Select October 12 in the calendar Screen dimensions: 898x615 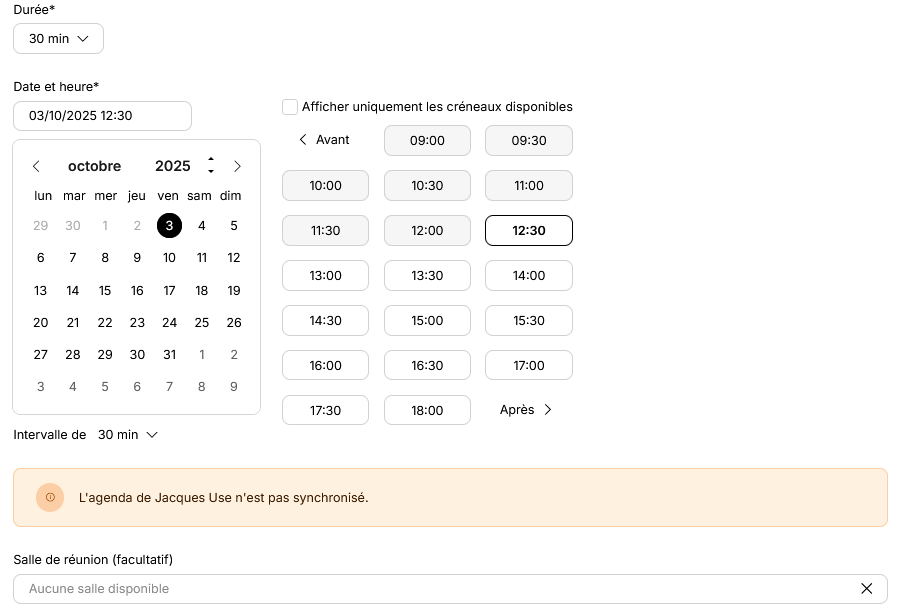[234, 258]
